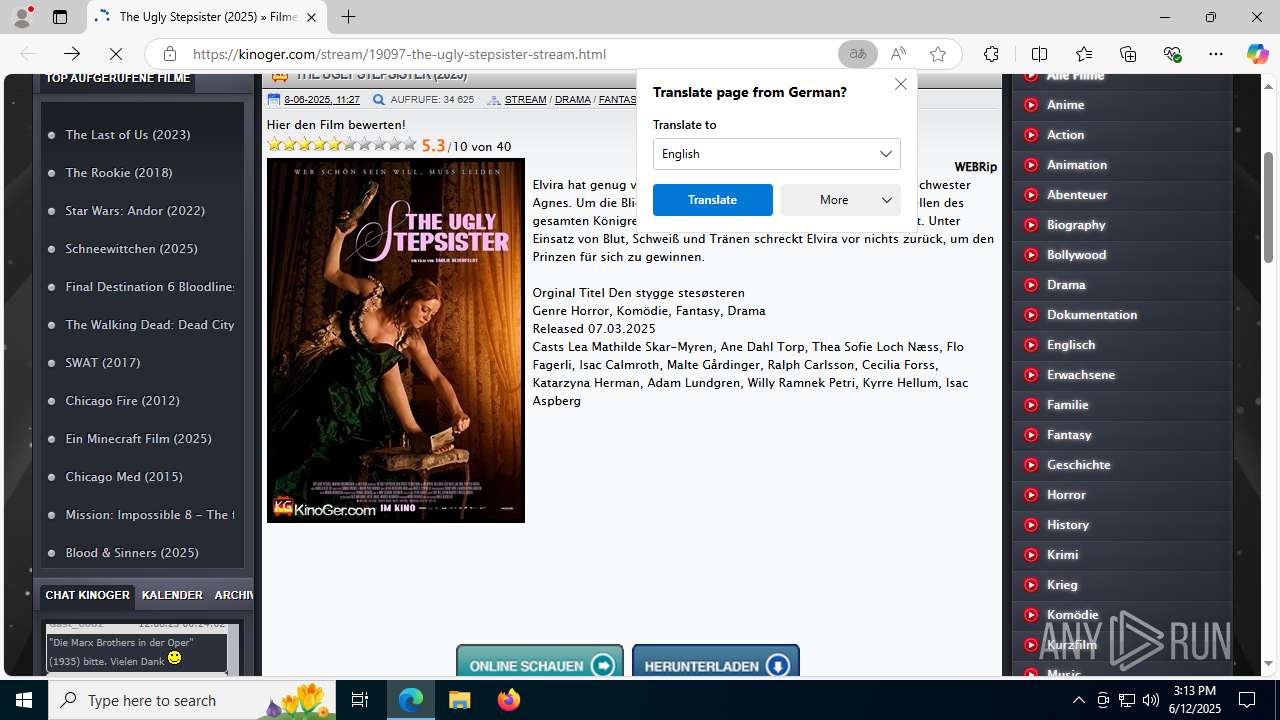Open the Edge profile icon

click(22, 17)
